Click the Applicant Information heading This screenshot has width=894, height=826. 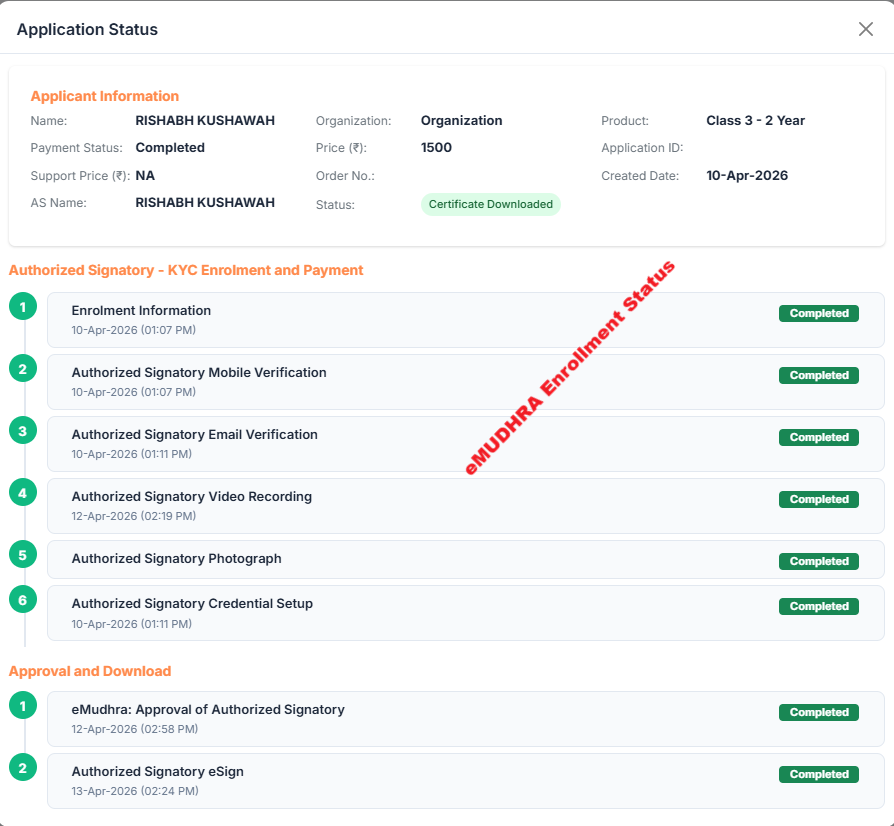pyautogui.click(x=105, y=96)
